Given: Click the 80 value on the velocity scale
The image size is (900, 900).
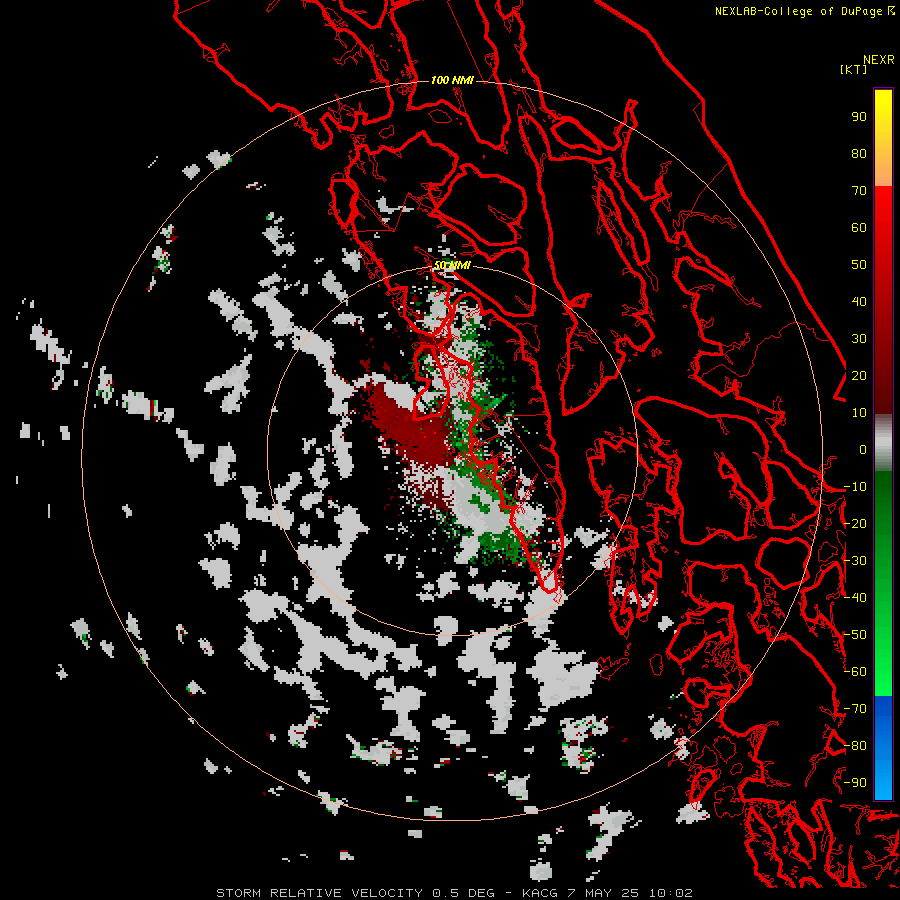Looking at the screenshot, I should 859,153.
